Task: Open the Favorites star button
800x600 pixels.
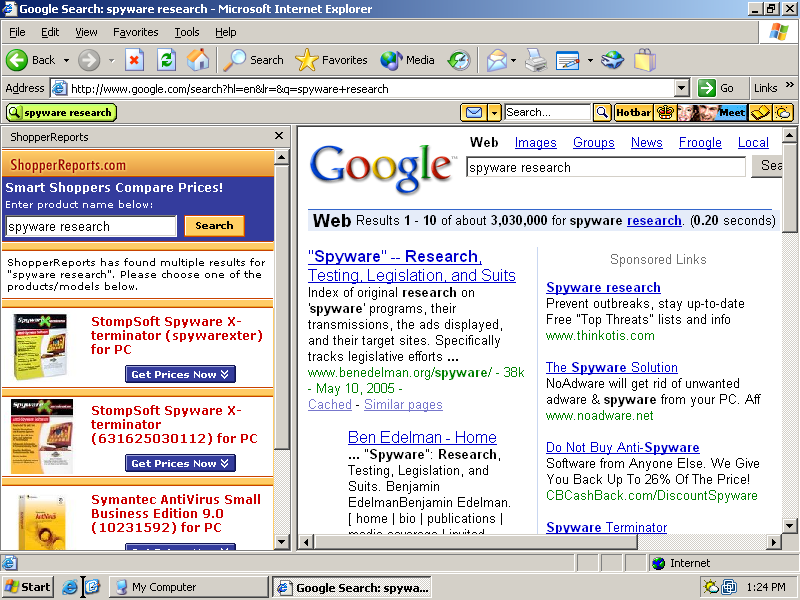Action: click(331, 60)
